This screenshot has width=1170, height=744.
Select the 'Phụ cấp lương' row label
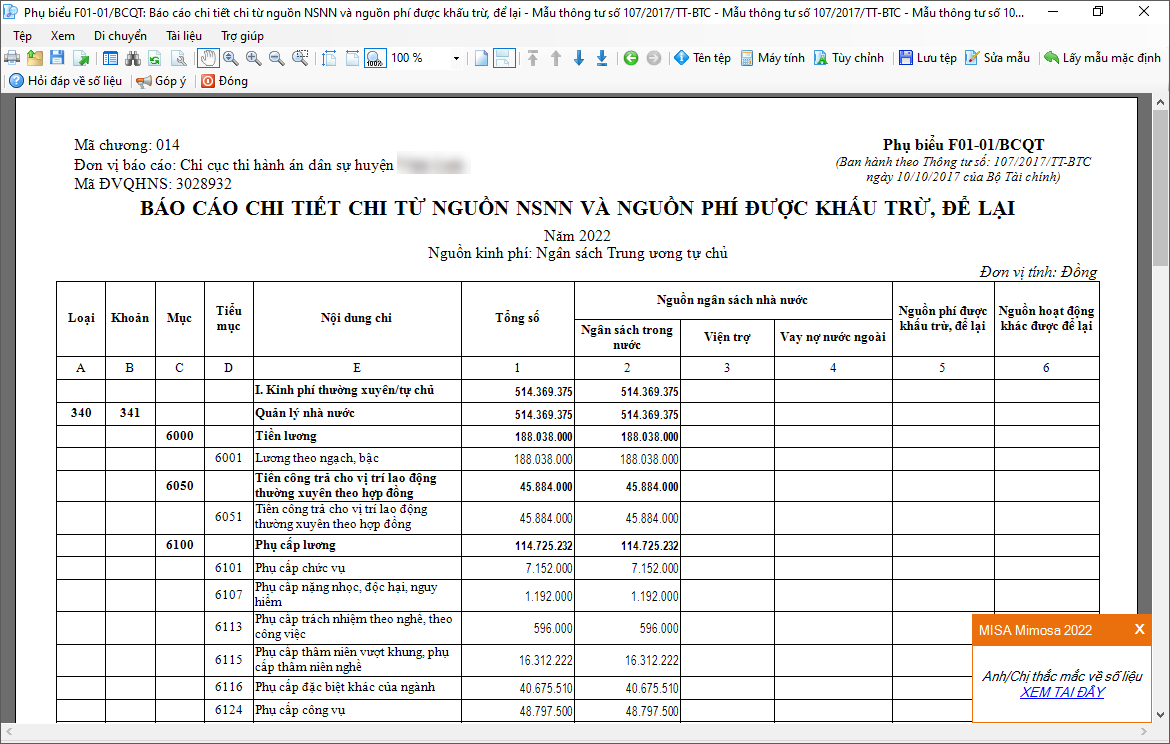tap(295, 545)
